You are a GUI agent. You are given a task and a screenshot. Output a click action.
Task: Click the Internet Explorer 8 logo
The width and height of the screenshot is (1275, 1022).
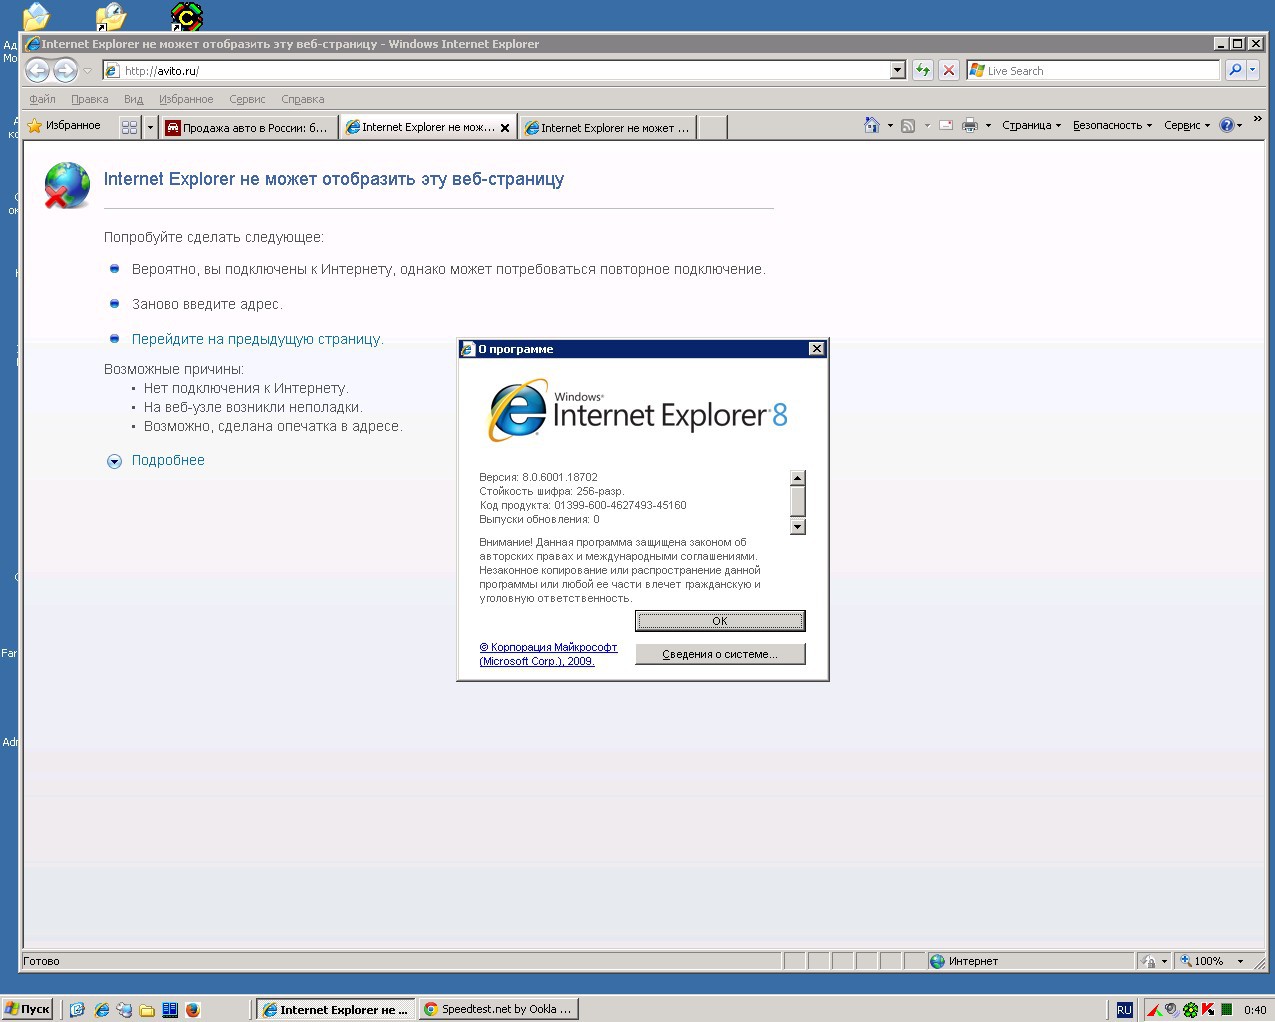tap(637, 410)
